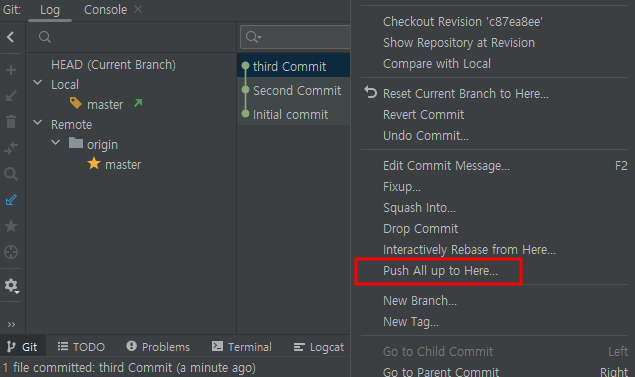Collapse the Remote branches node
This screenshot has height=377, width=635.
(38, 123)
